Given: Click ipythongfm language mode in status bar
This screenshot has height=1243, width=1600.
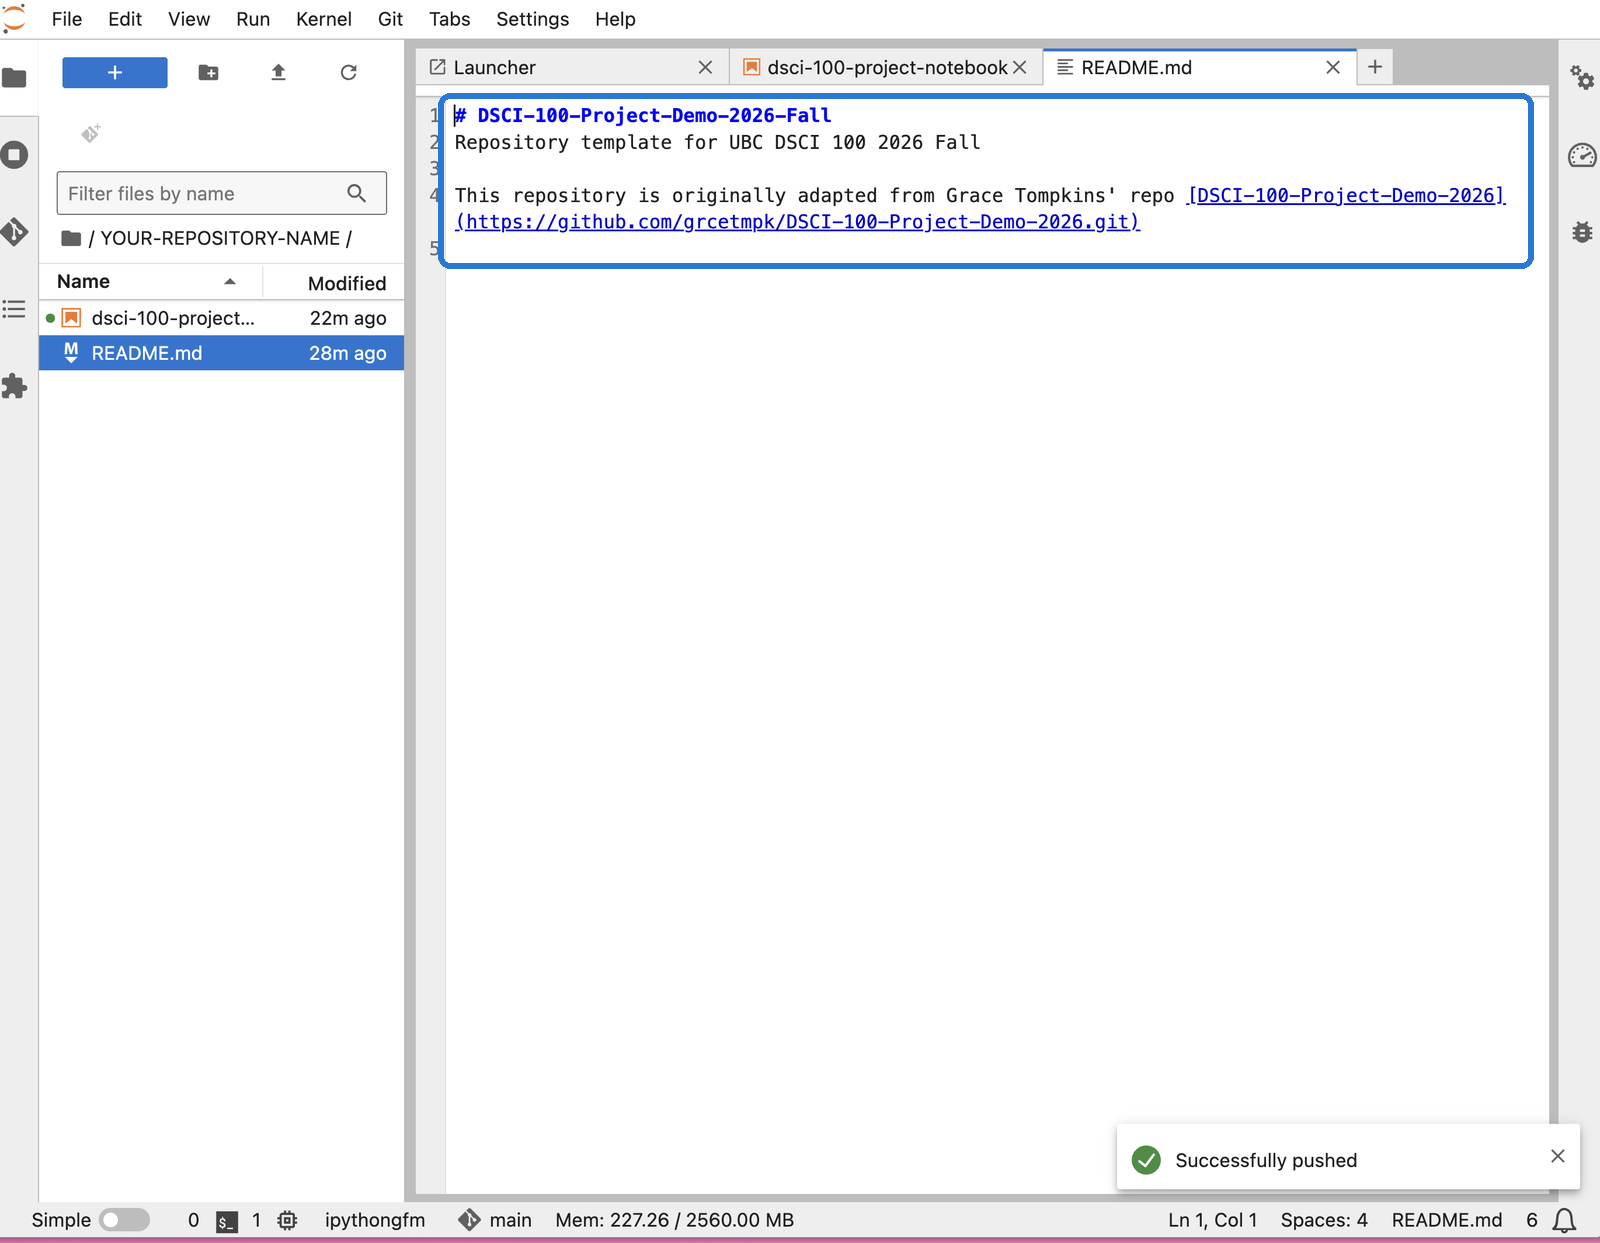Looking at the screenshot, I should tap(375, 1220).
